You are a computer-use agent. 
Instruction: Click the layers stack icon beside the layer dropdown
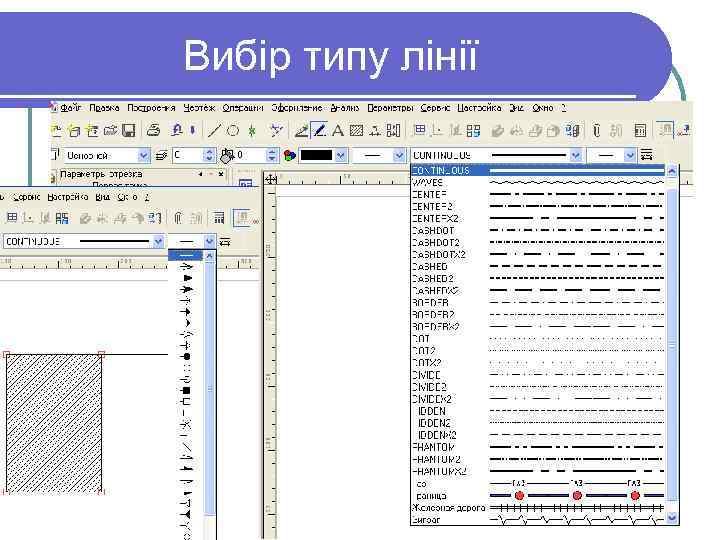[x=161, y=156]
